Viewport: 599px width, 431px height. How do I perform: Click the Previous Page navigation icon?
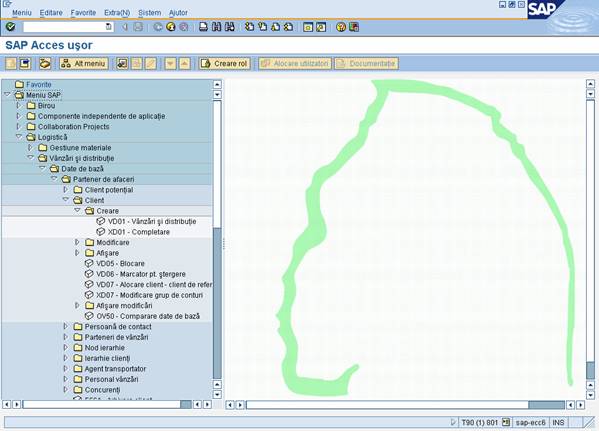(x=262, y=27)
